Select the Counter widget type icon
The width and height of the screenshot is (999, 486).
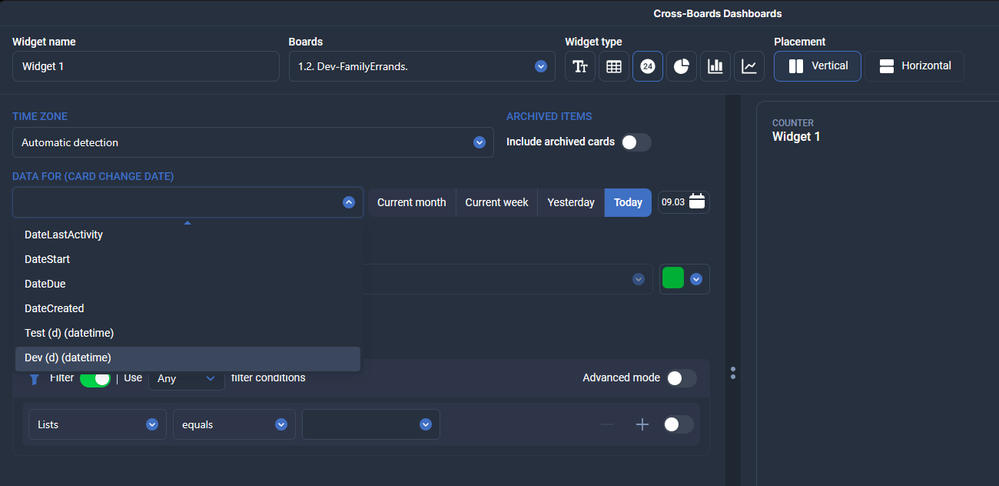(647, 66)
